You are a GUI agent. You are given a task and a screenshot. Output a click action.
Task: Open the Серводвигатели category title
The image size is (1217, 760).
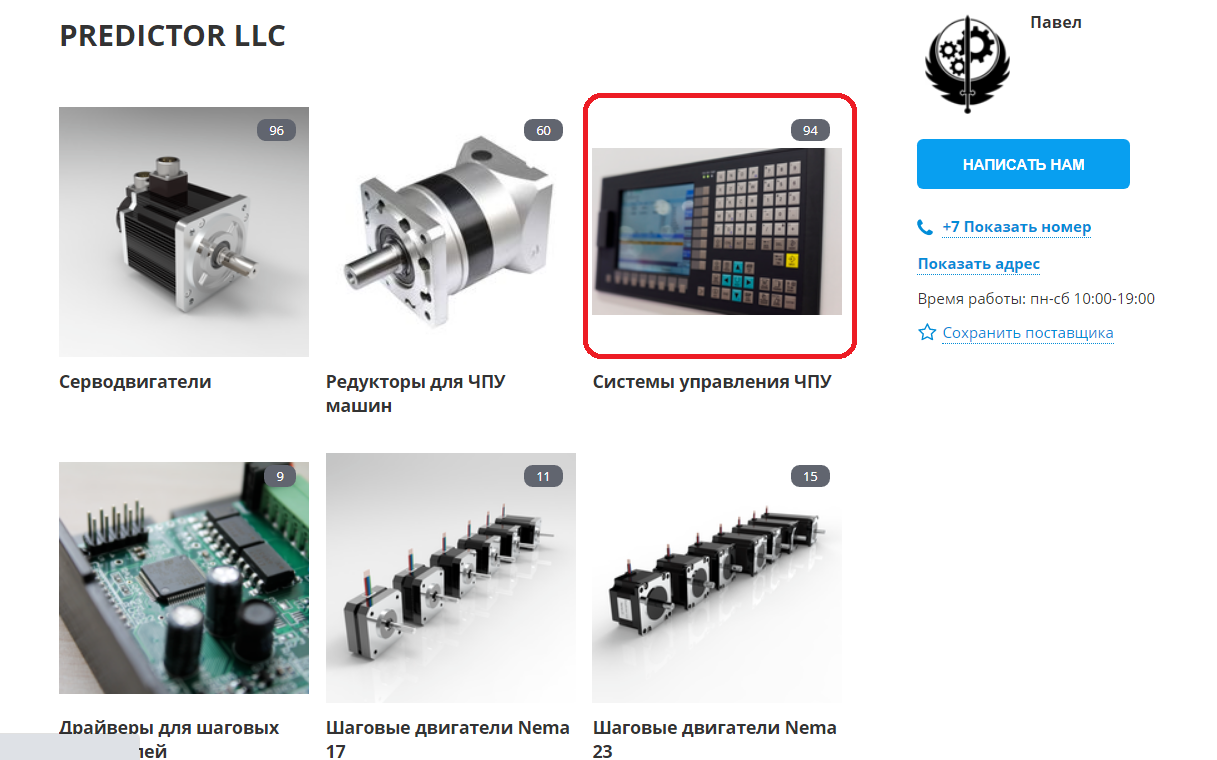click(135, 382)
